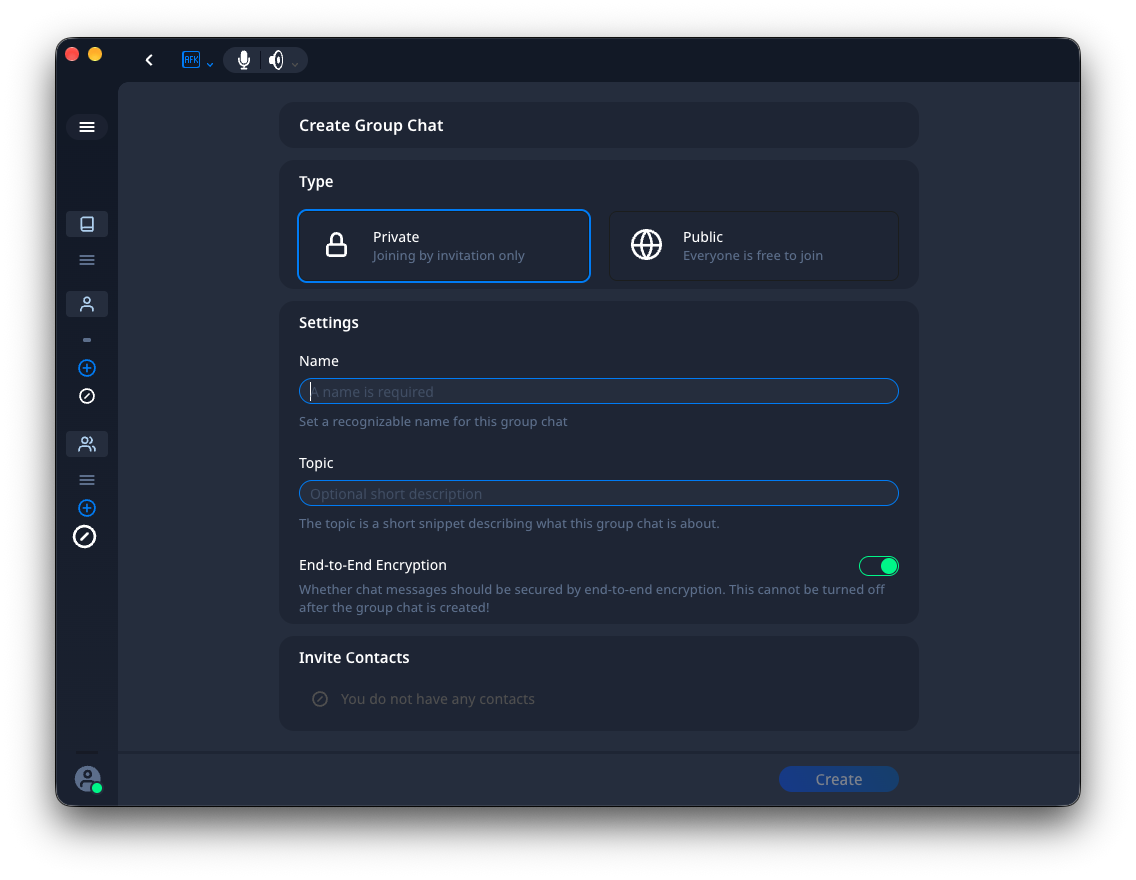Open the main hamburger menu pill in sidebar
This screenshot has height=880, width=1136.
87,127
